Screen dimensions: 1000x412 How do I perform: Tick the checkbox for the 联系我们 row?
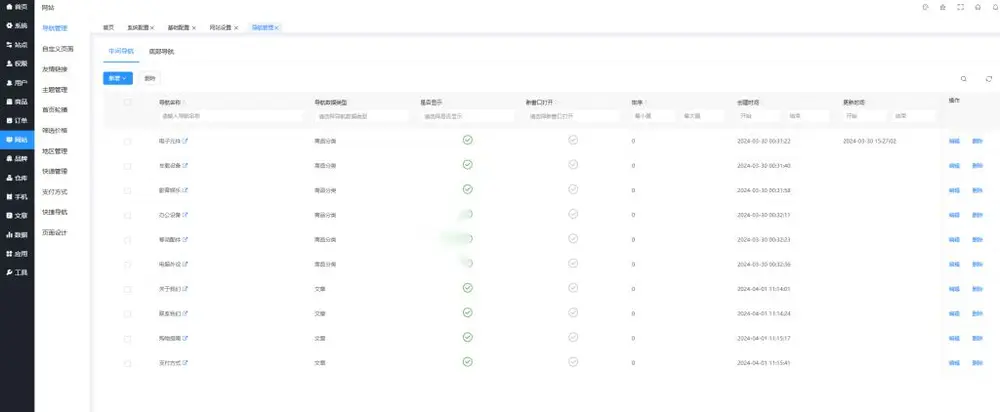[x=128, y=314]
